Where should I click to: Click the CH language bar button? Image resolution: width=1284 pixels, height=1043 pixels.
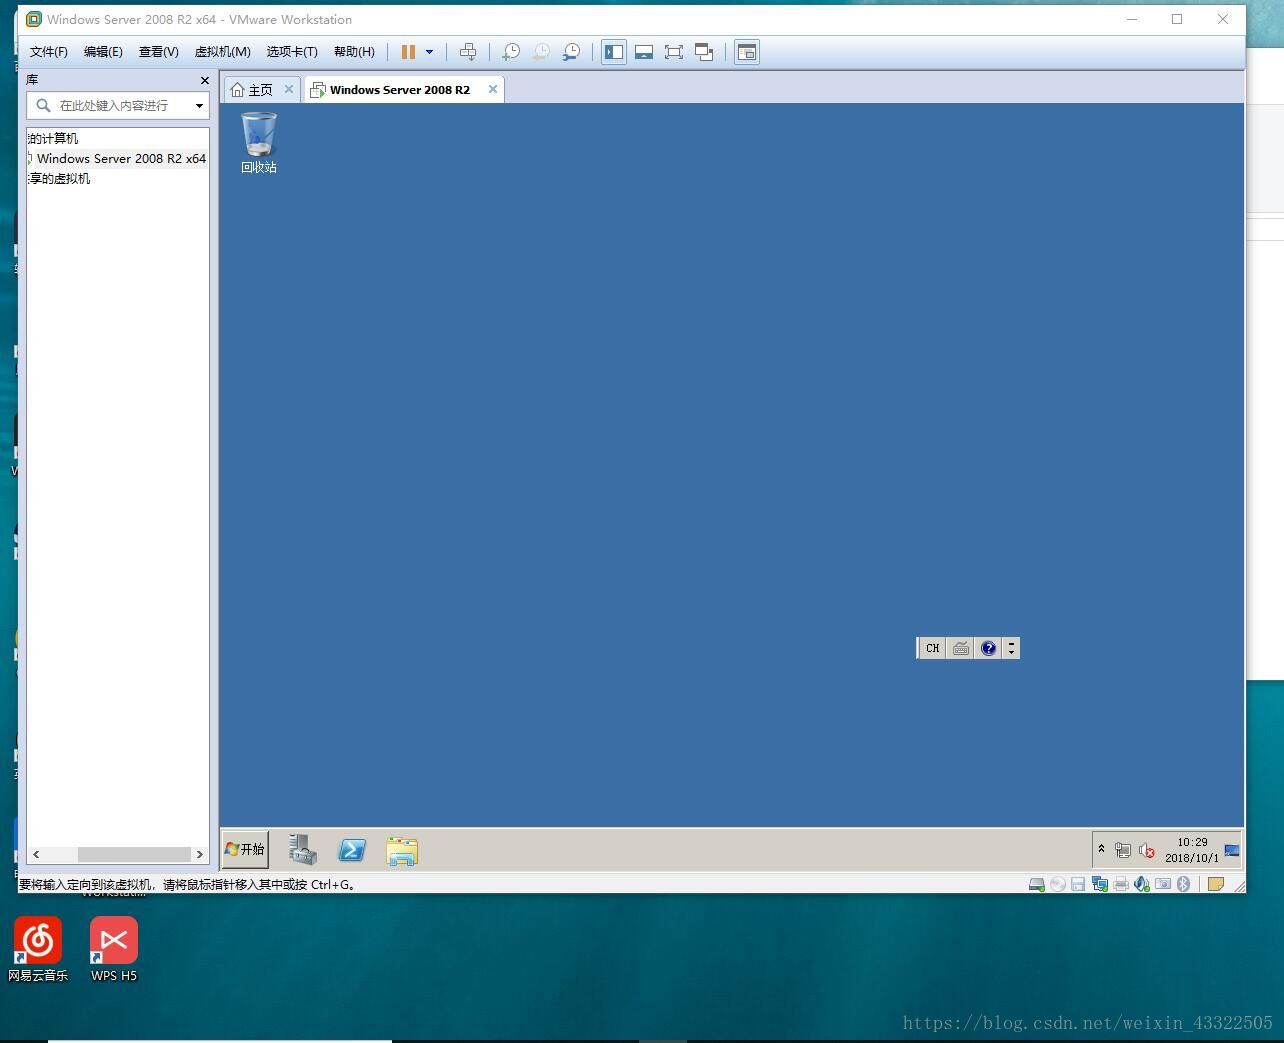click(932, 648)
